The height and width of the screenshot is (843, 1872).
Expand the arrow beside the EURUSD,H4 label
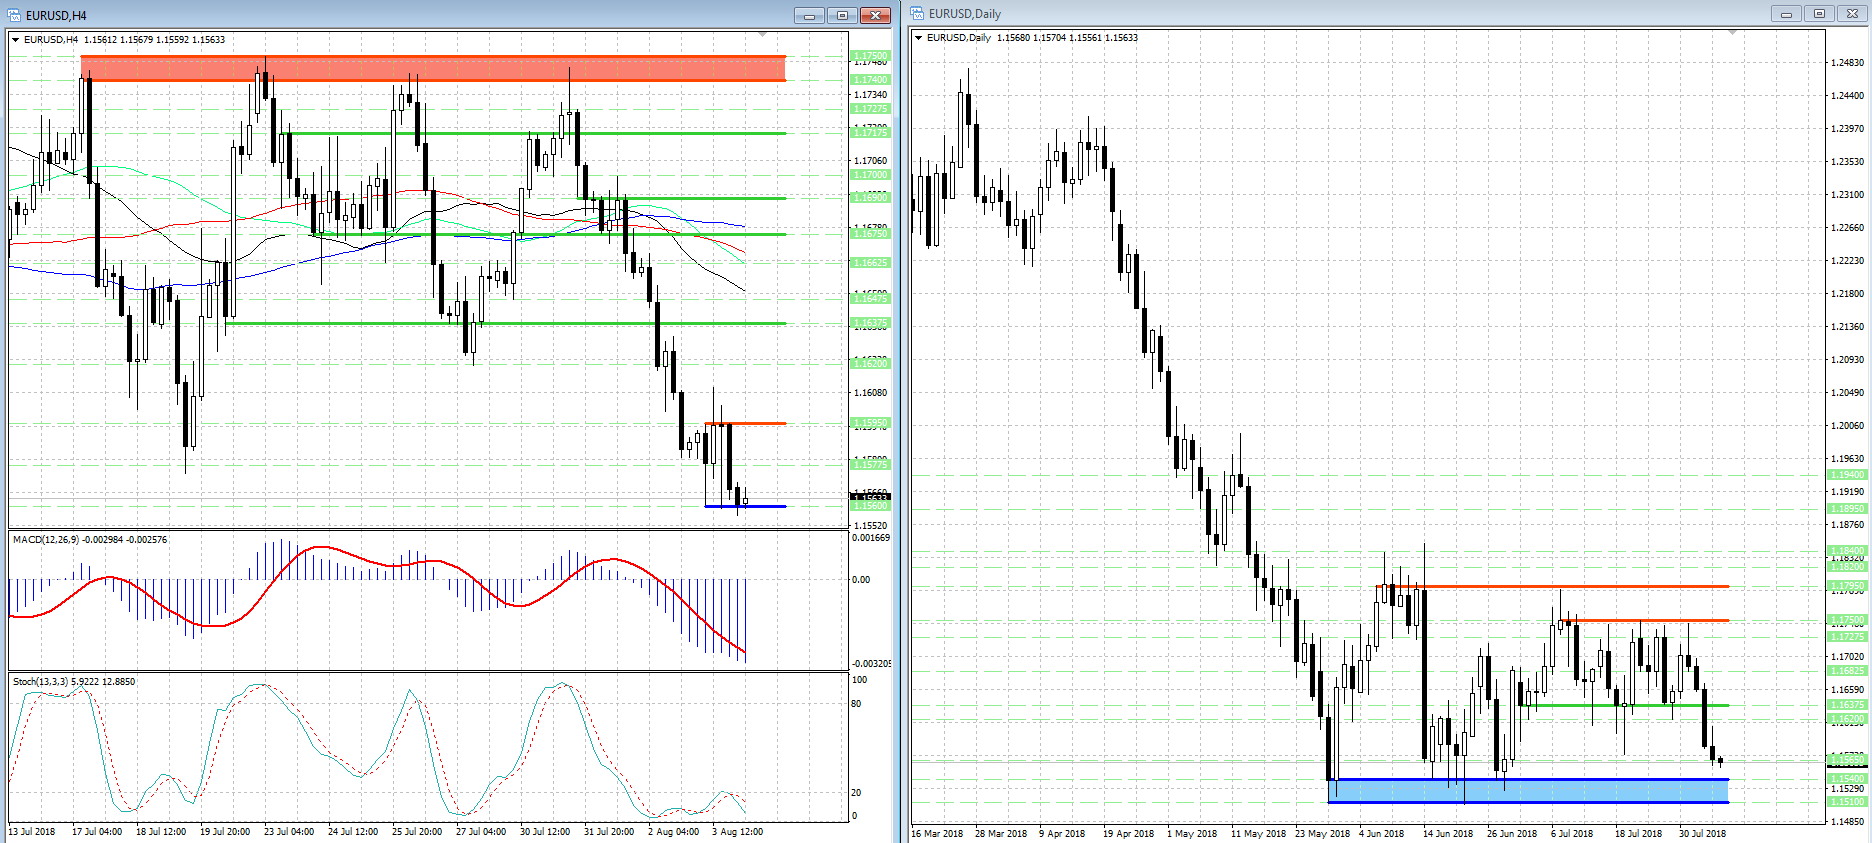point(16,40)
